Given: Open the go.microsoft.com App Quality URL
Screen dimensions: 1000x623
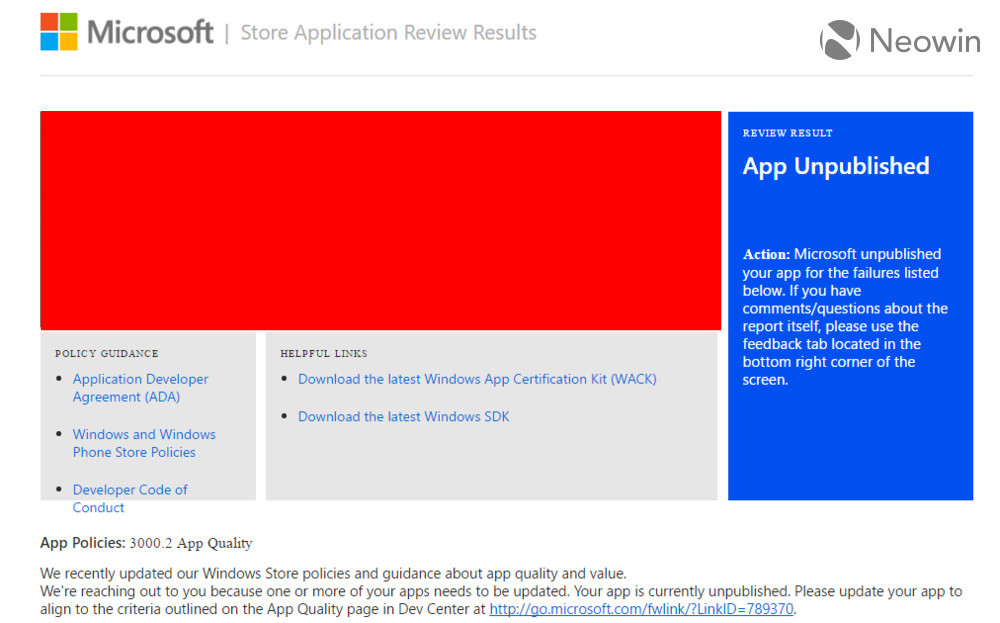Looking at the screenshot, I should pyautogui.click(x=641, y=608).
